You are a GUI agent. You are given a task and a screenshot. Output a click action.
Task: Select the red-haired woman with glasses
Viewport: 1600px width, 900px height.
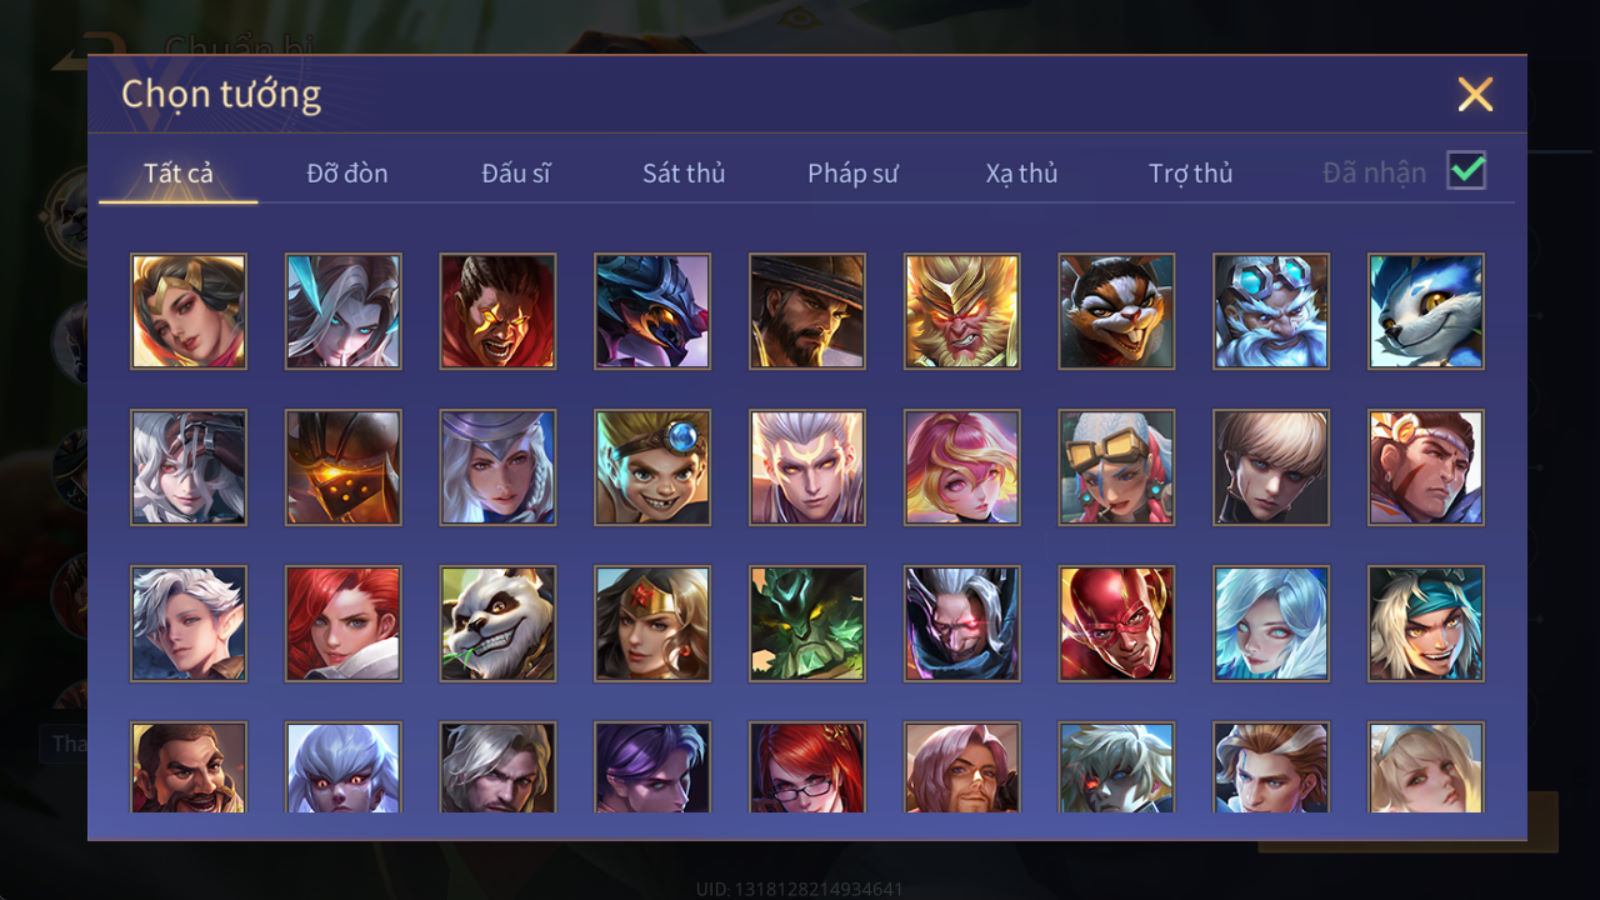click(807, 767)
